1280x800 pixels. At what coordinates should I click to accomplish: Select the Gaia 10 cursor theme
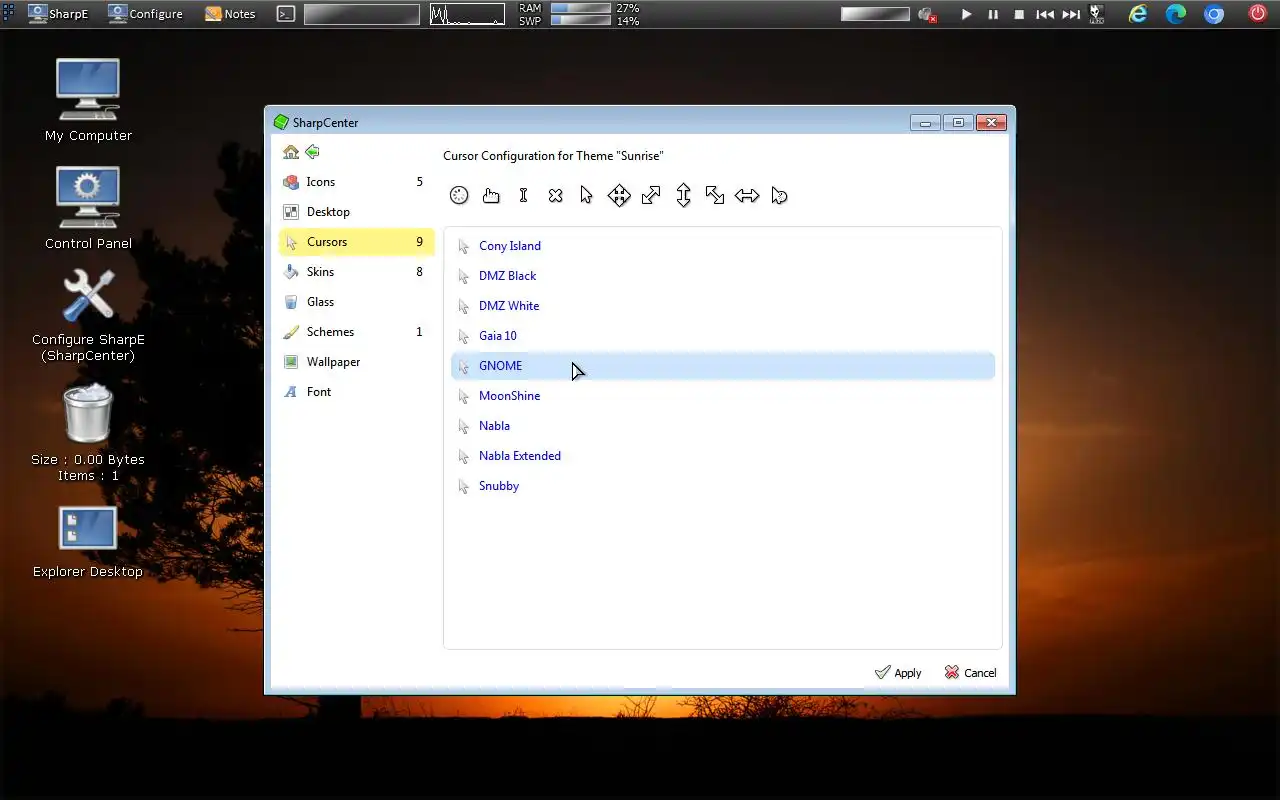pos(723,336)
